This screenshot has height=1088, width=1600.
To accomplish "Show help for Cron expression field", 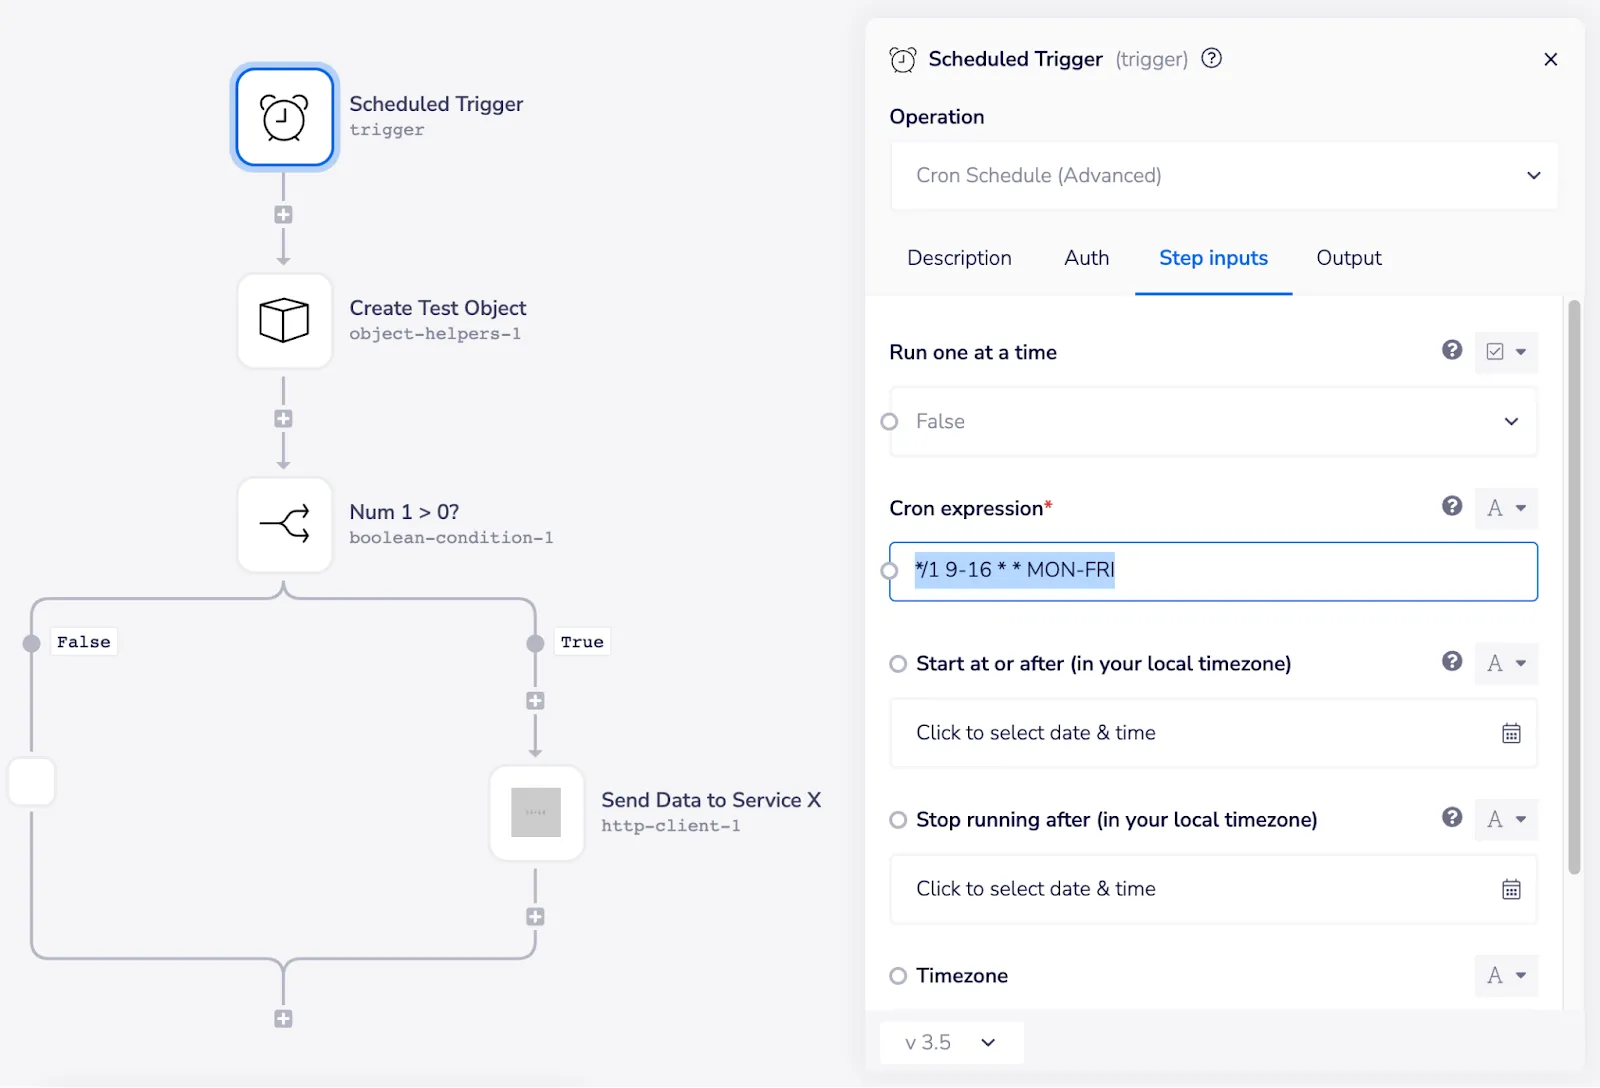I will pos(1452,506).
